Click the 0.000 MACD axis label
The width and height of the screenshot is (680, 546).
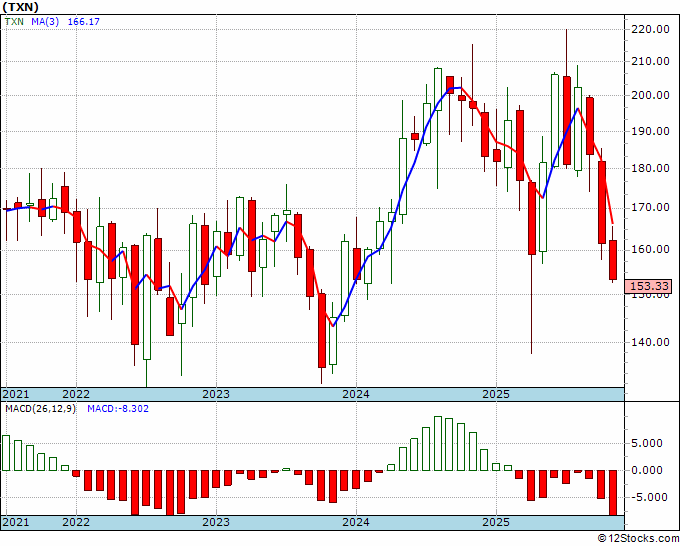pos(647,470)
